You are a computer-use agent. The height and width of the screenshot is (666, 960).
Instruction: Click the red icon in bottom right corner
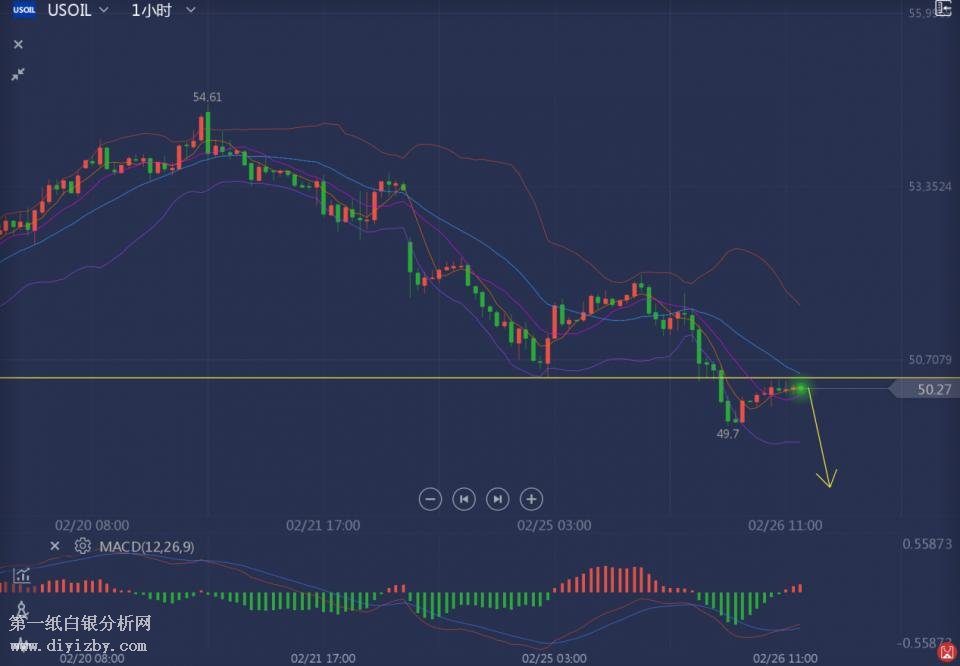[946, 652]
